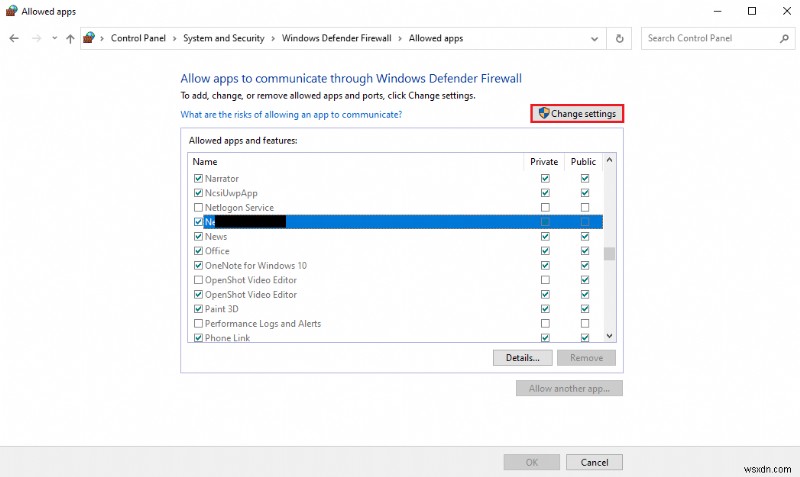Select the NcsiUwpApp row text

(231, 193)
